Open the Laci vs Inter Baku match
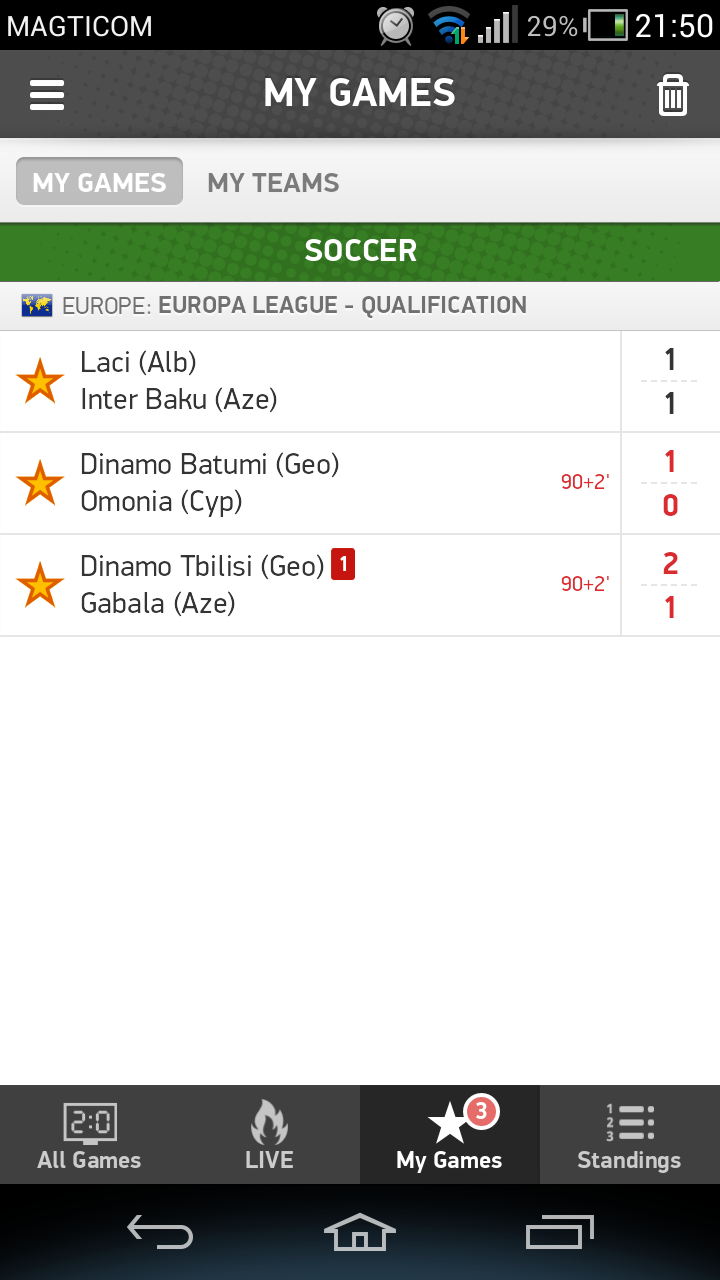 click(x=310, y=382)
